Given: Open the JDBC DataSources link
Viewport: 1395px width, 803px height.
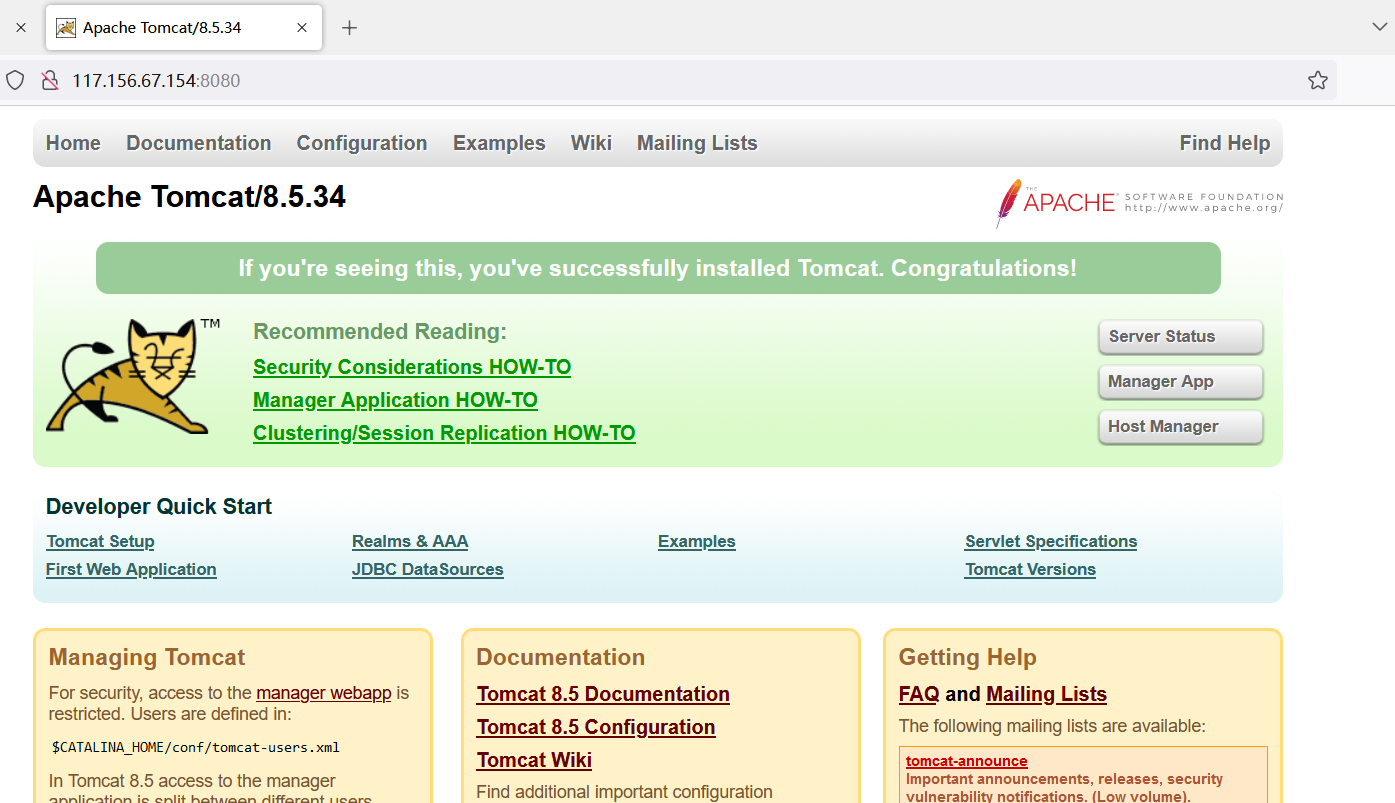Looking at the screenshot, I should click(428, 569).
